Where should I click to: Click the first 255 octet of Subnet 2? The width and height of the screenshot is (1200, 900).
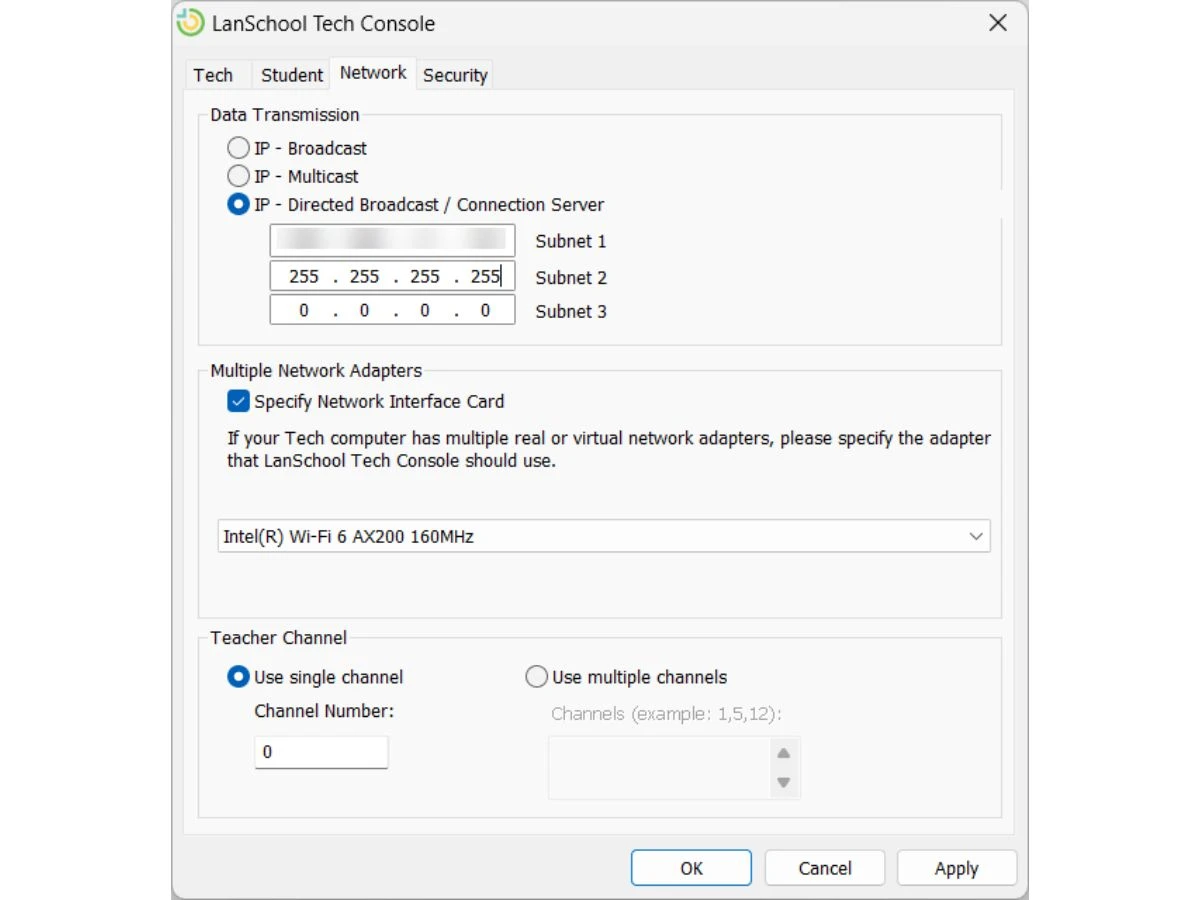[x=304, y=276]
